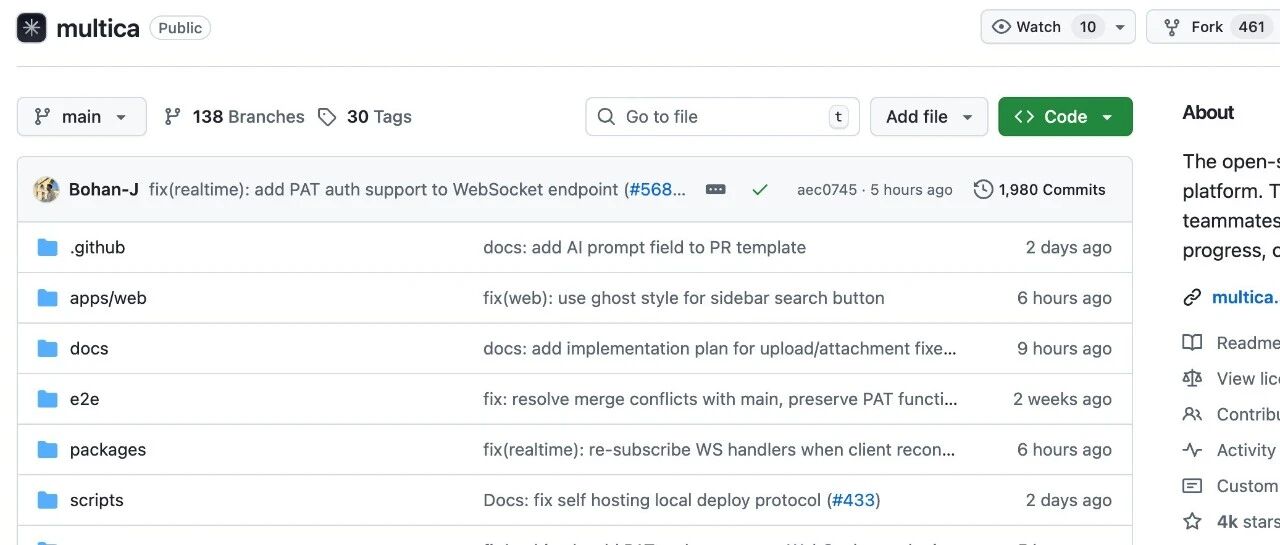The height and width of the screenshot is (545, 1280).
Task: Click the Activity pulse icon
Action: tap(1192, 450)
